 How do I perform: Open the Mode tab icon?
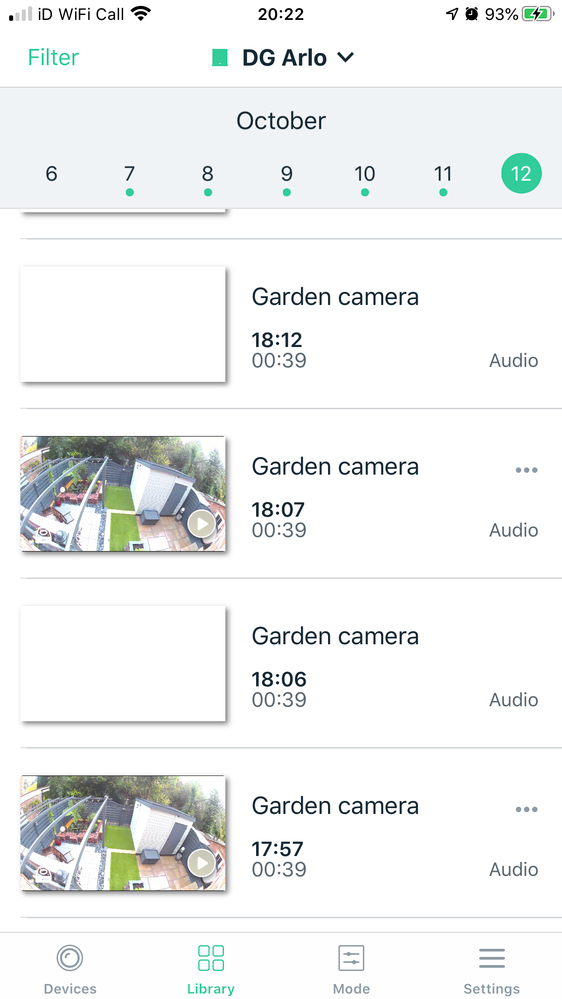[x=351, y=958]
